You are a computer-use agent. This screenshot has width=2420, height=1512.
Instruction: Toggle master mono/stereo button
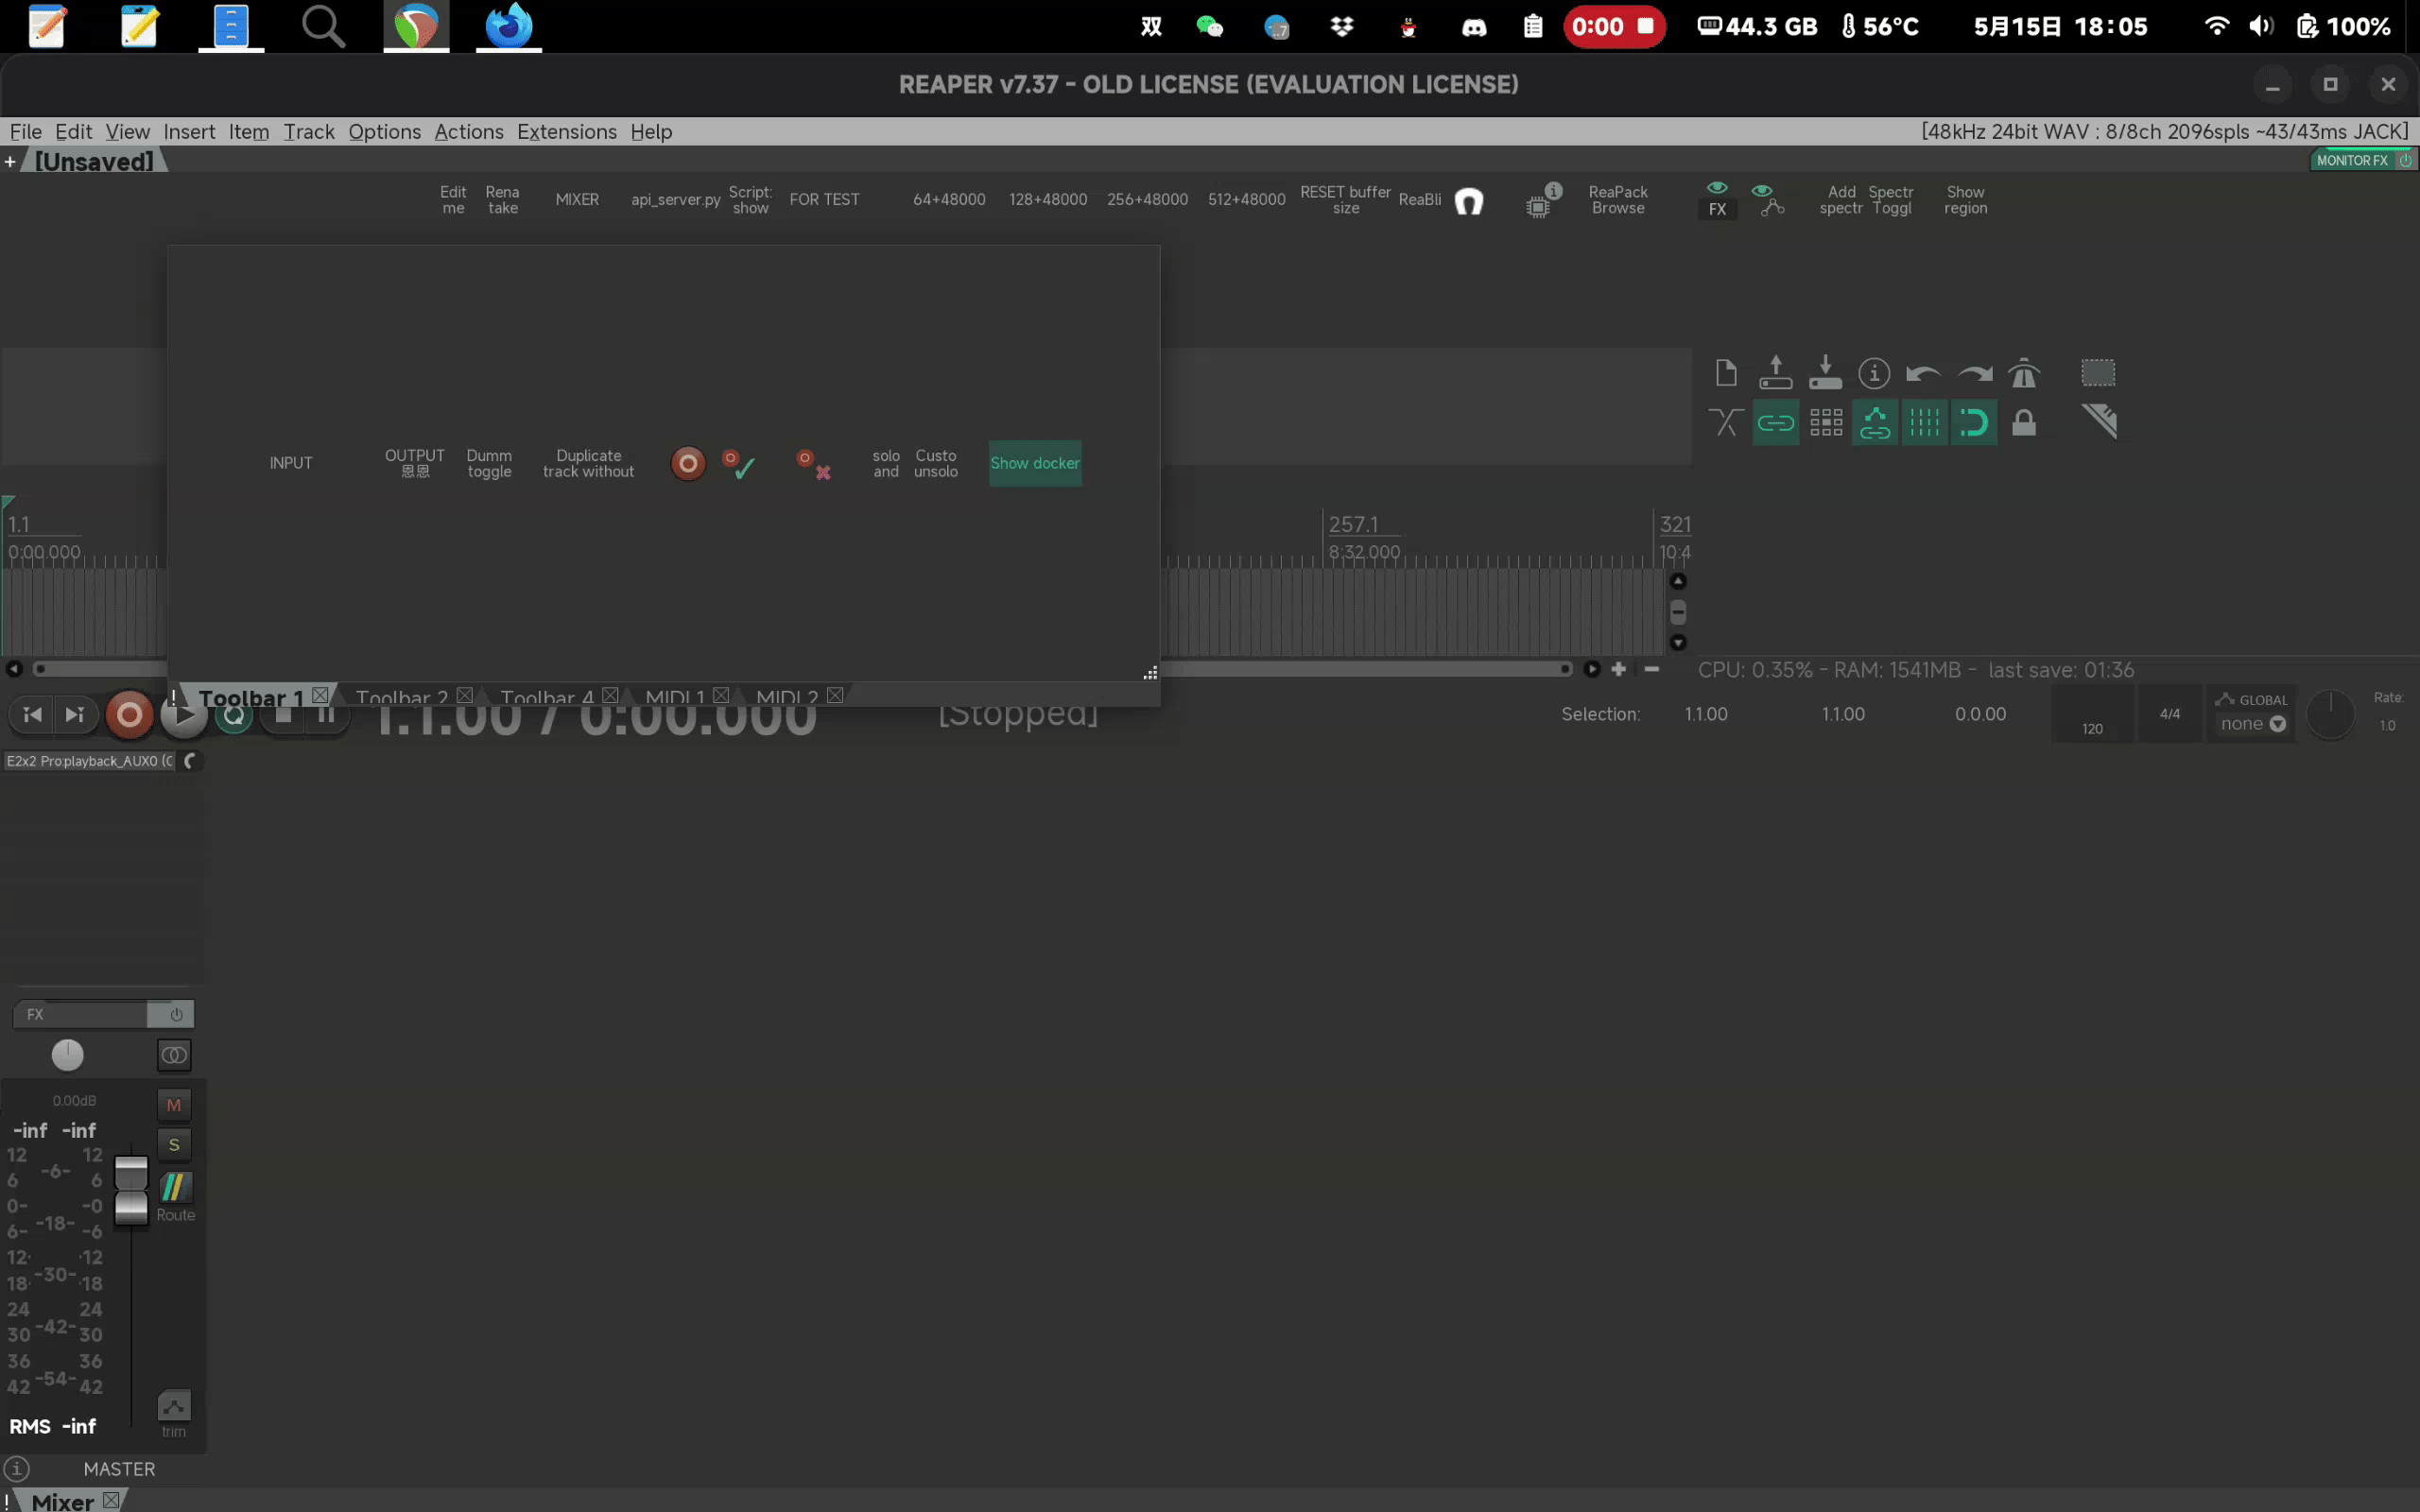(x=174, y=1055)
